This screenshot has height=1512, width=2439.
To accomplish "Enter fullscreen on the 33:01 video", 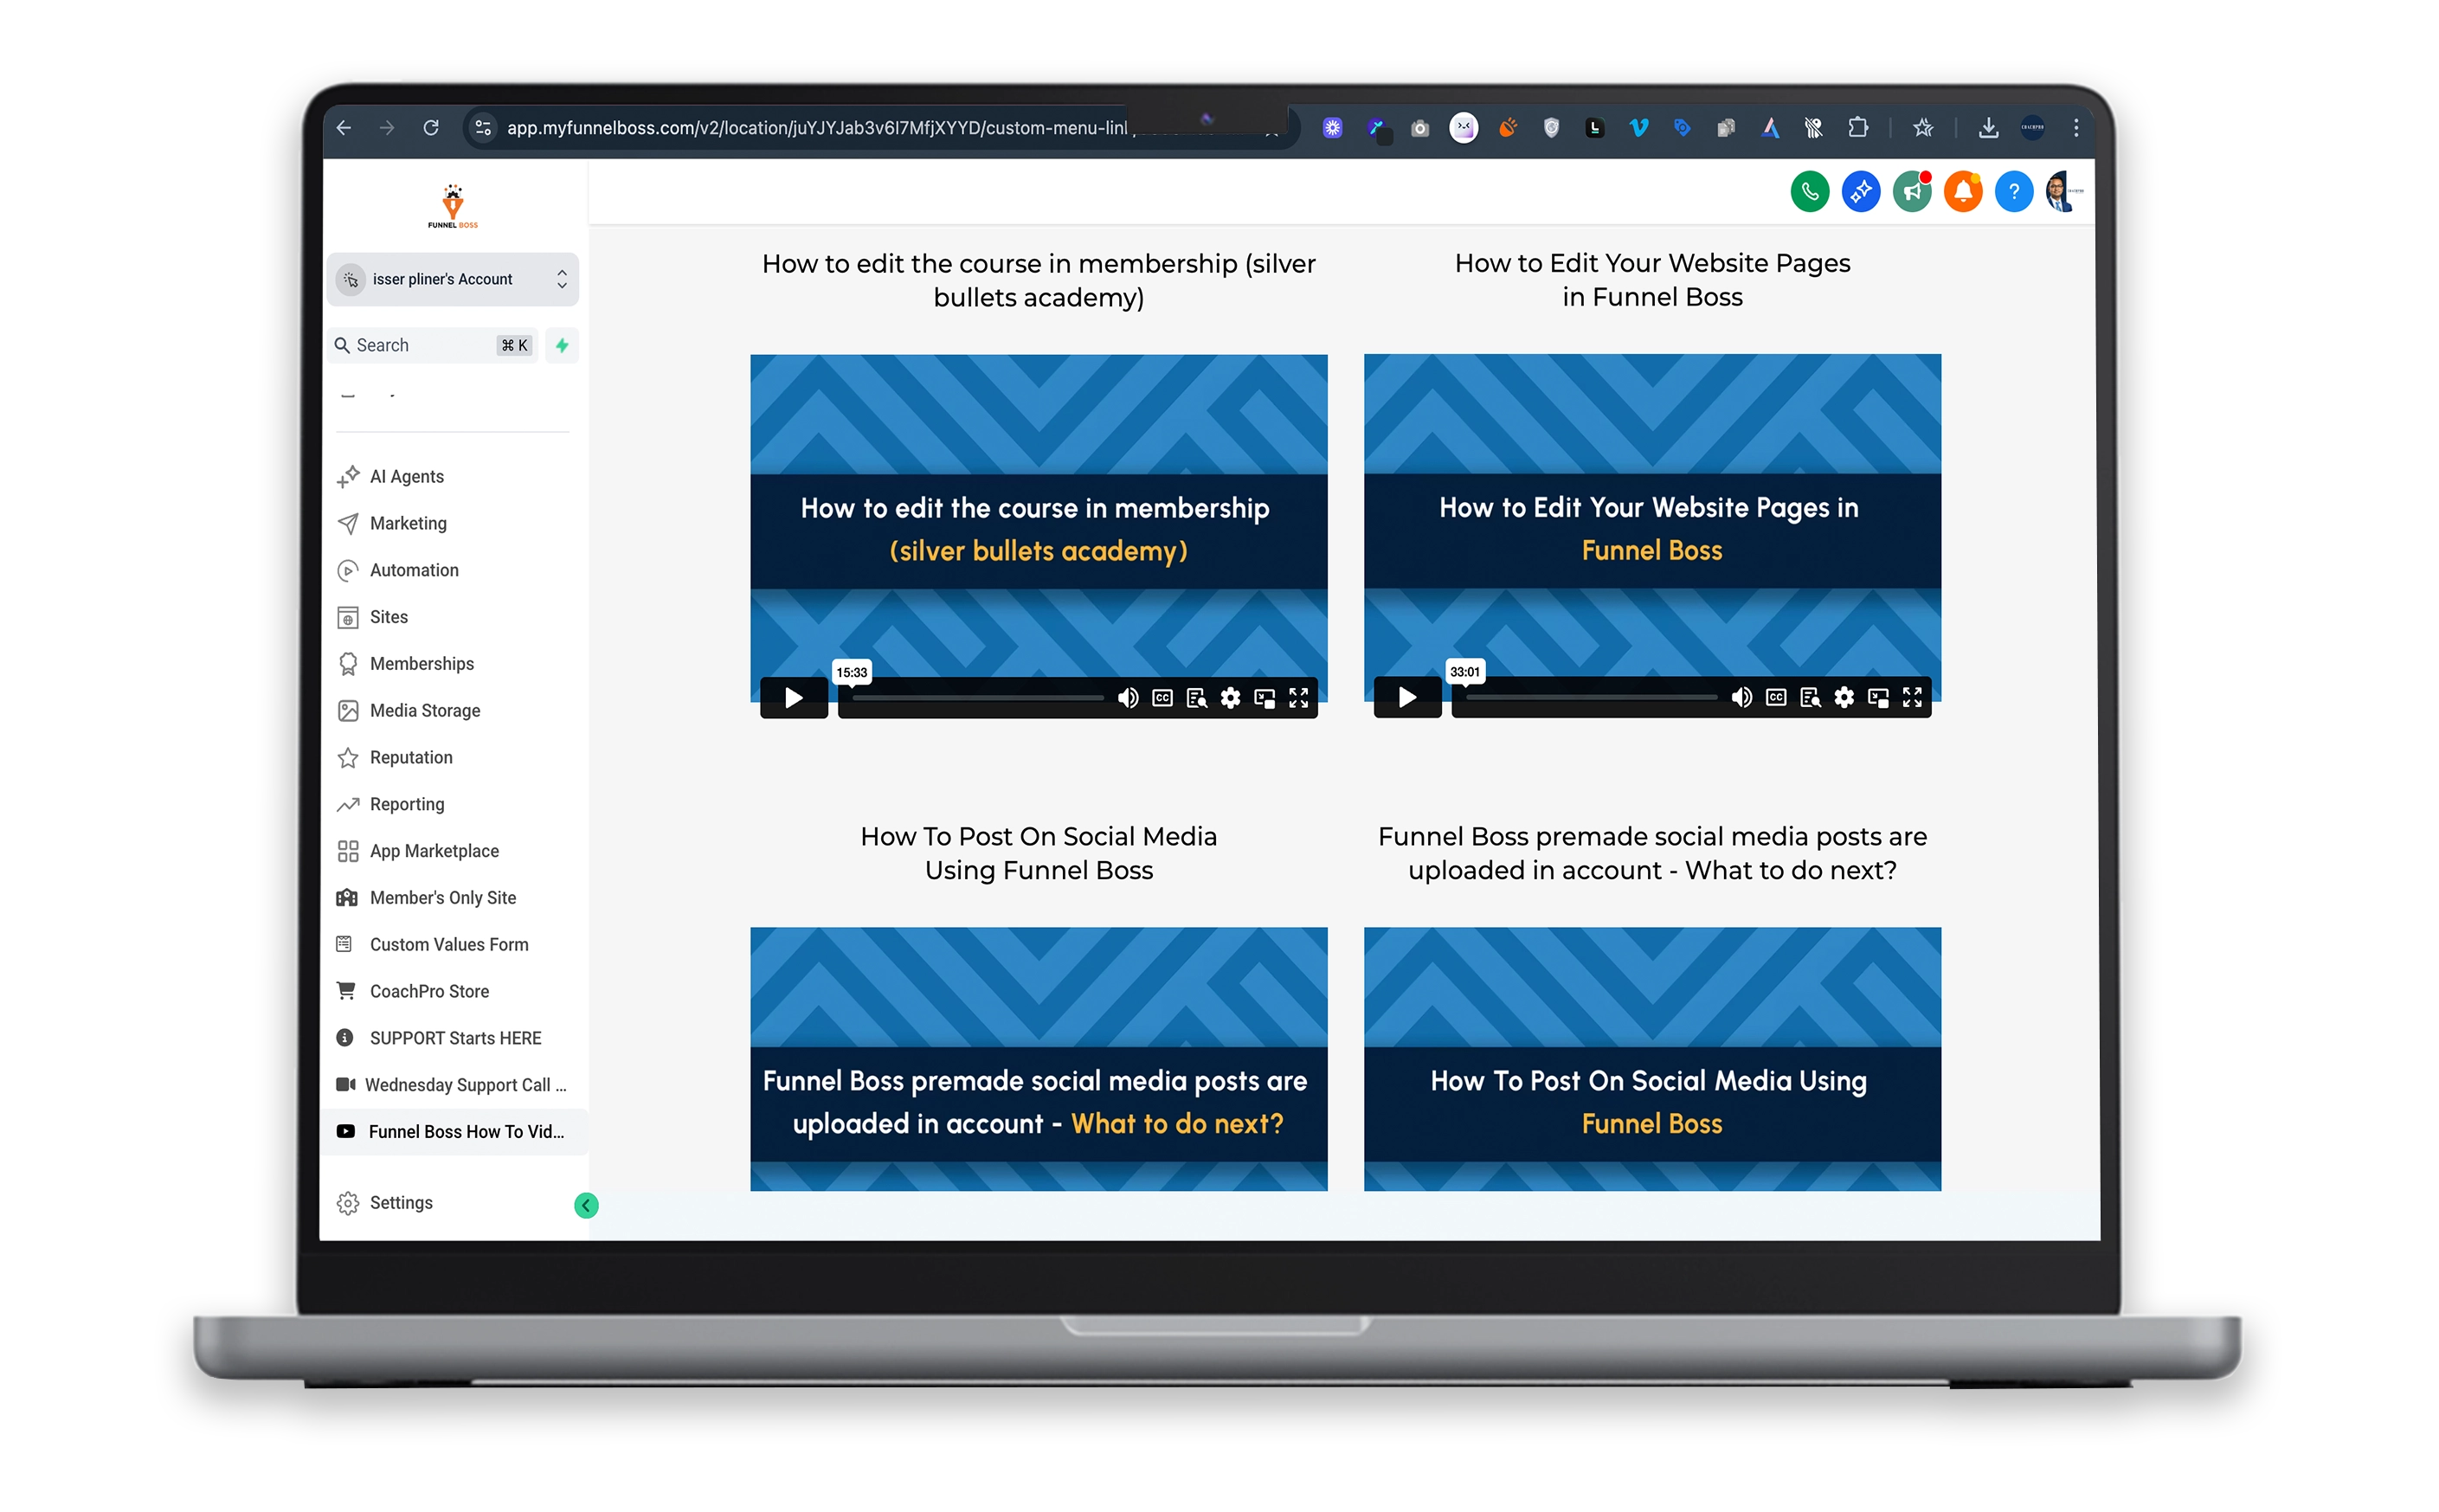I will [x=1911, y=696].
